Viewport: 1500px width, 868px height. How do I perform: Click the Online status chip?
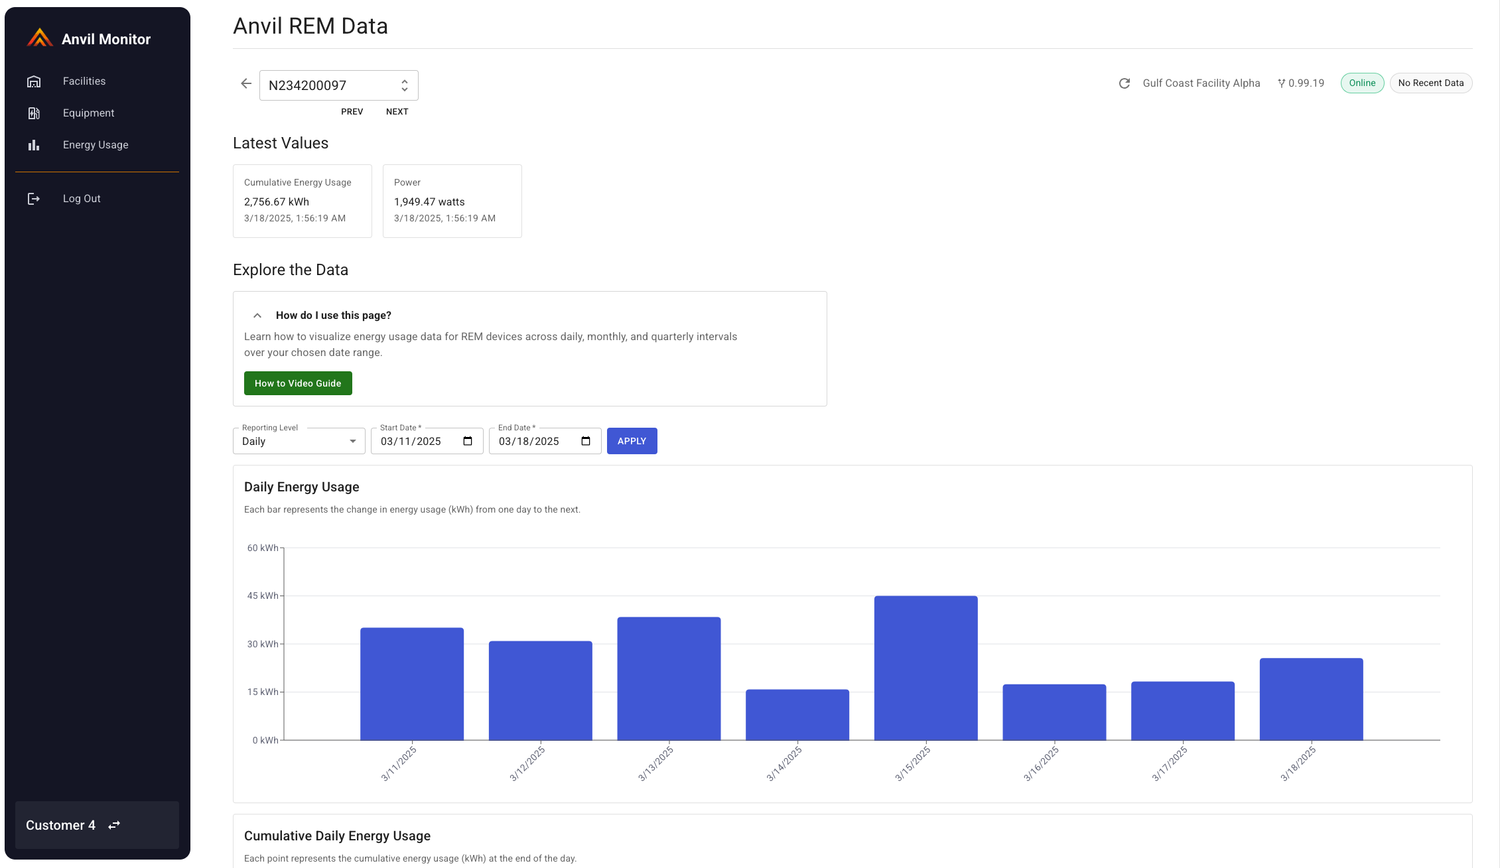(1362, 83)
